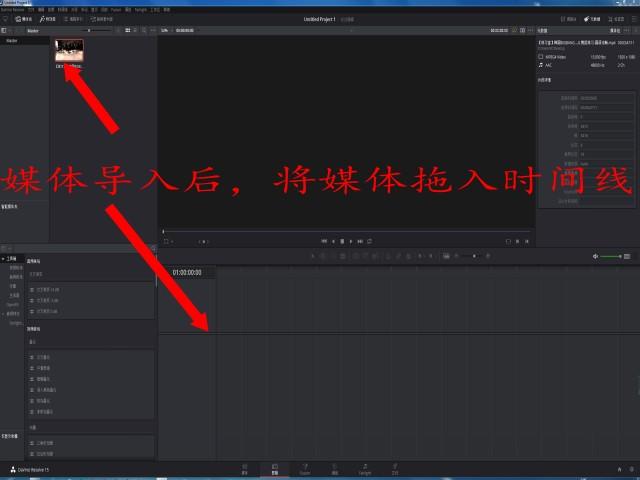The image size is (640, 480).
Task: Open the Fairlight menu in menu bar
Action: [141, 9]
